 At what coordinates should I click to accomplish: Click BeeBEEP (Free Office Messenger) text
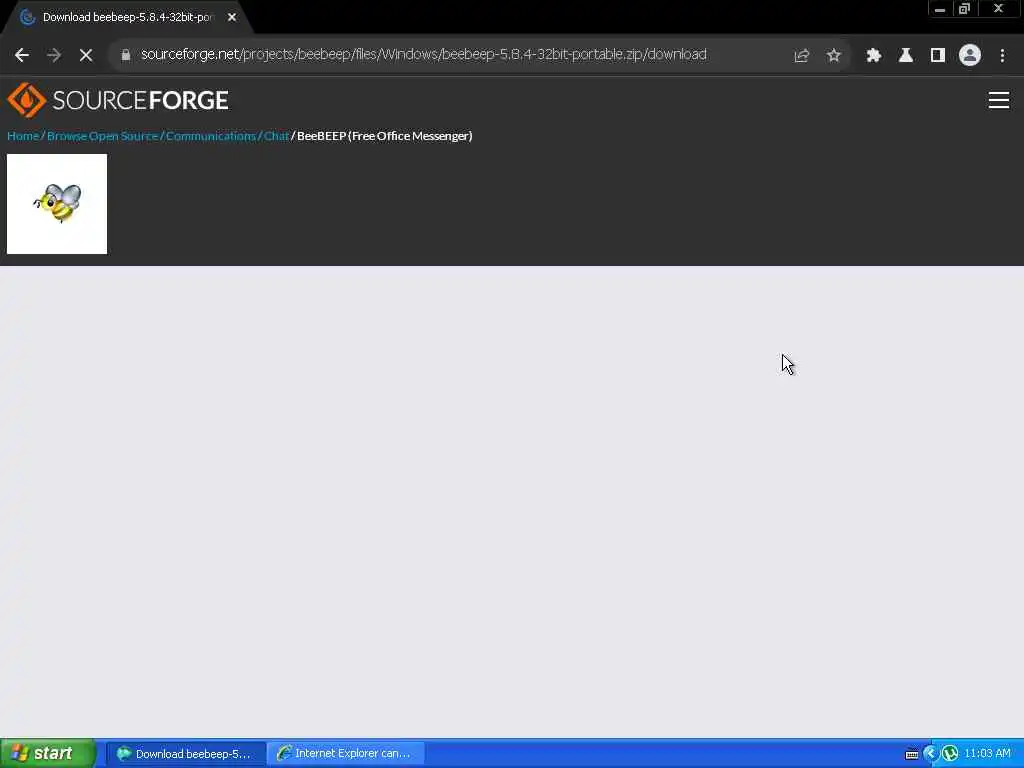click(x=384, y=136)
